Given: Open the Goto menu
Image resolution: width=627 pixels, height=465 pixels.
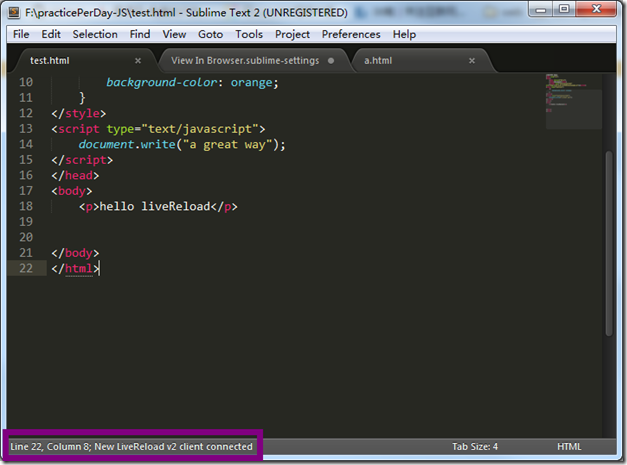Looking at the screenshot, I should pyautogui.click(x=210, y=34).
